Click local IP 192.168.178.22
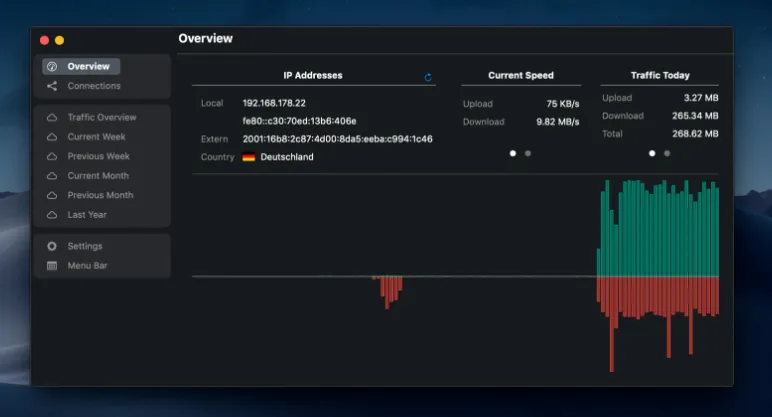 [274, 103]
